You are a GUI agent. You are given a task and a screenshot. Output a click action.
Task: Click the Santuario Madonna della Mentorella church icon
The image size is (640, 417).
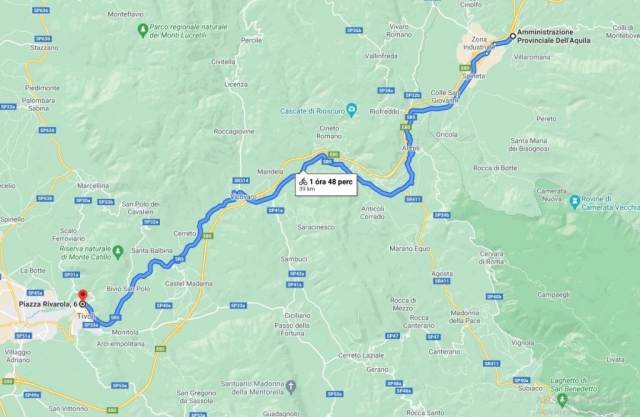[291, 387]
